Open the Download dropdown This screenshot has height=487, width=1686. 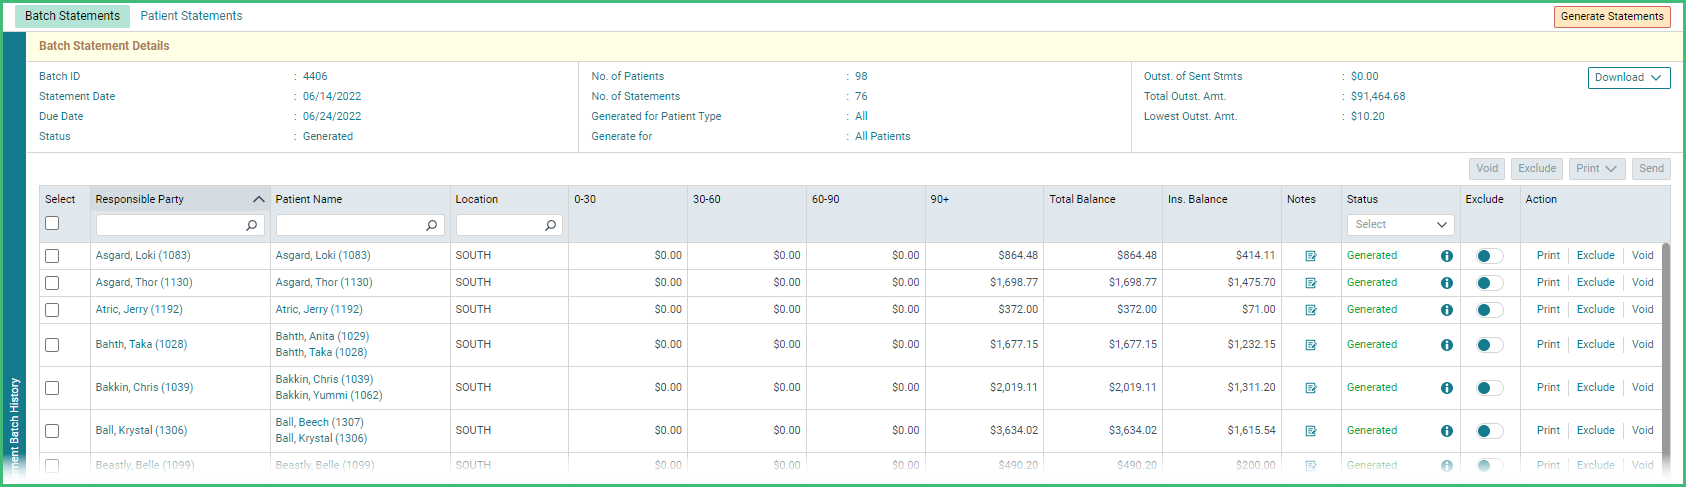[1629, 77]
